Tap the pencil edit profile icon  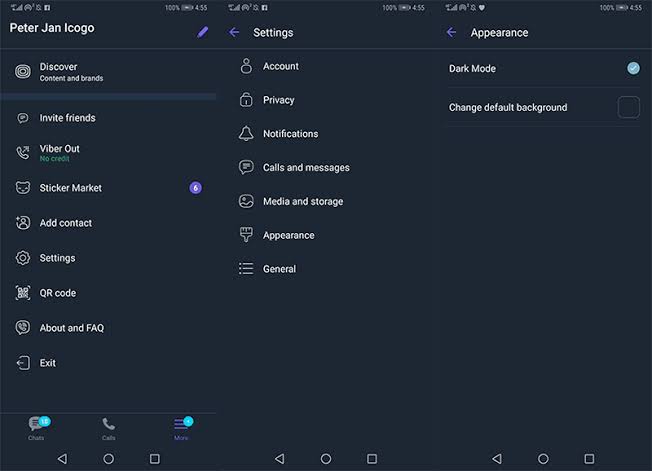pos(203,32)
